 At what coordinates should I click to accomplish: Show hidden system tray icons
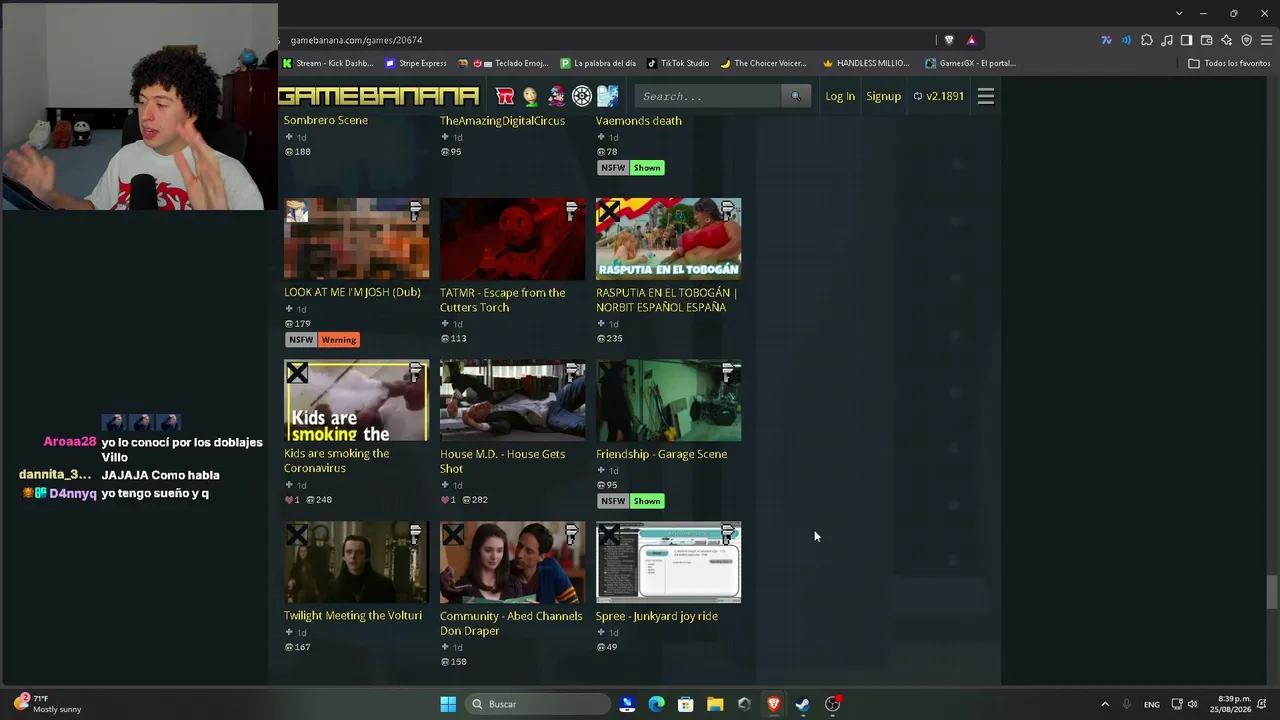coord(1105,704)
